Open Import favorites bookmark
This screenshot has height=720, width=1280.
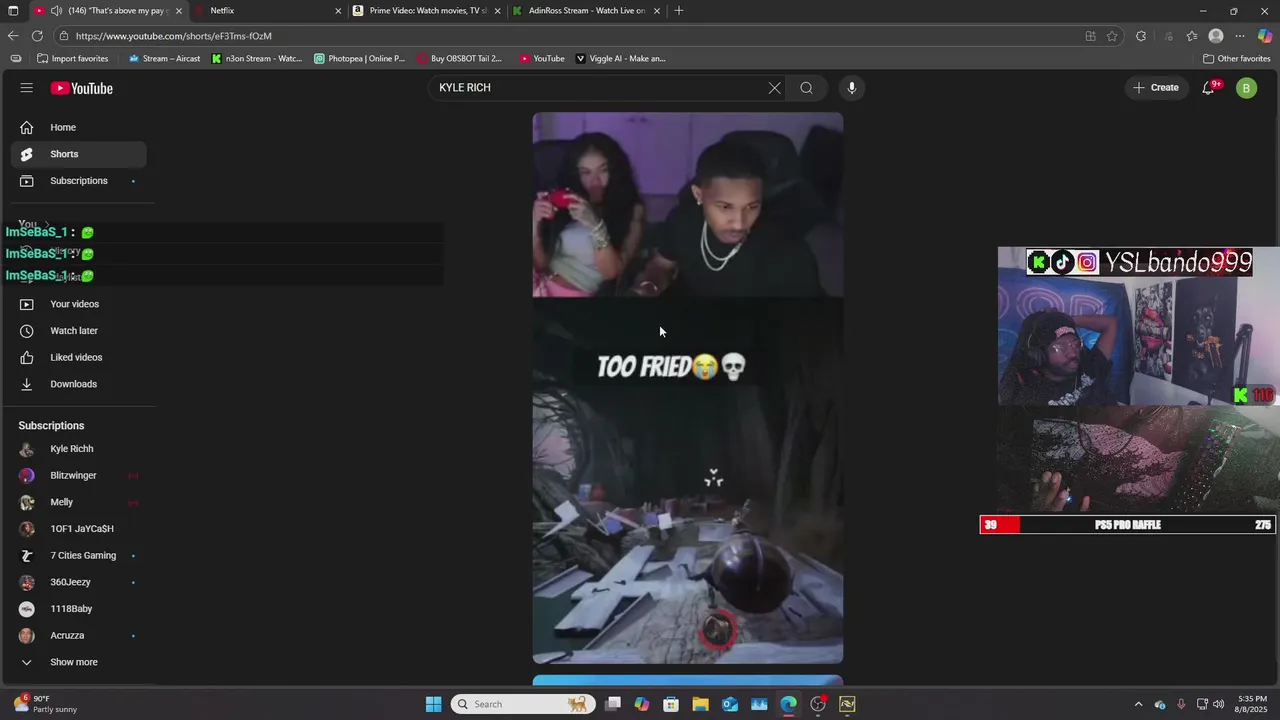[72, 58]
